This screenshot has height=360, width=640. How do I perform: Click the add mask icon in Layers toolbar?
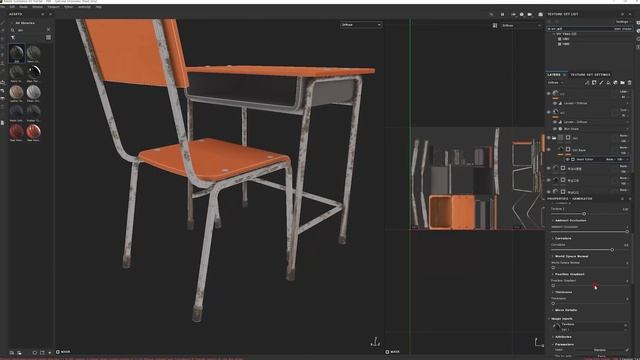click(x=594, y=83)
